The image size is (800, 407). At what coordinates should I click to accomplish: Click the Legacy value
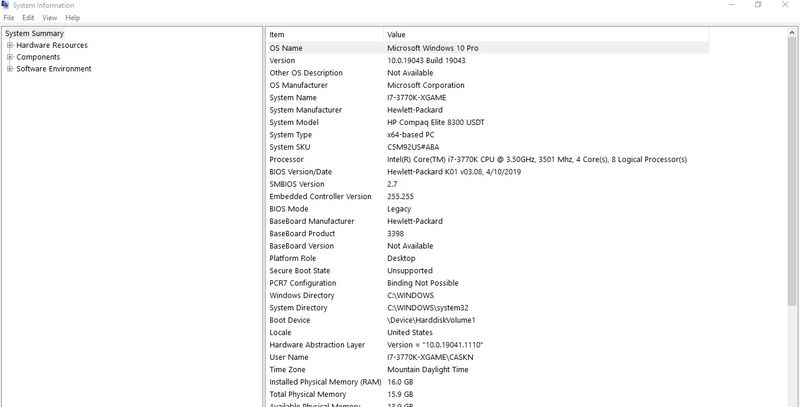(x=399, y=209)
